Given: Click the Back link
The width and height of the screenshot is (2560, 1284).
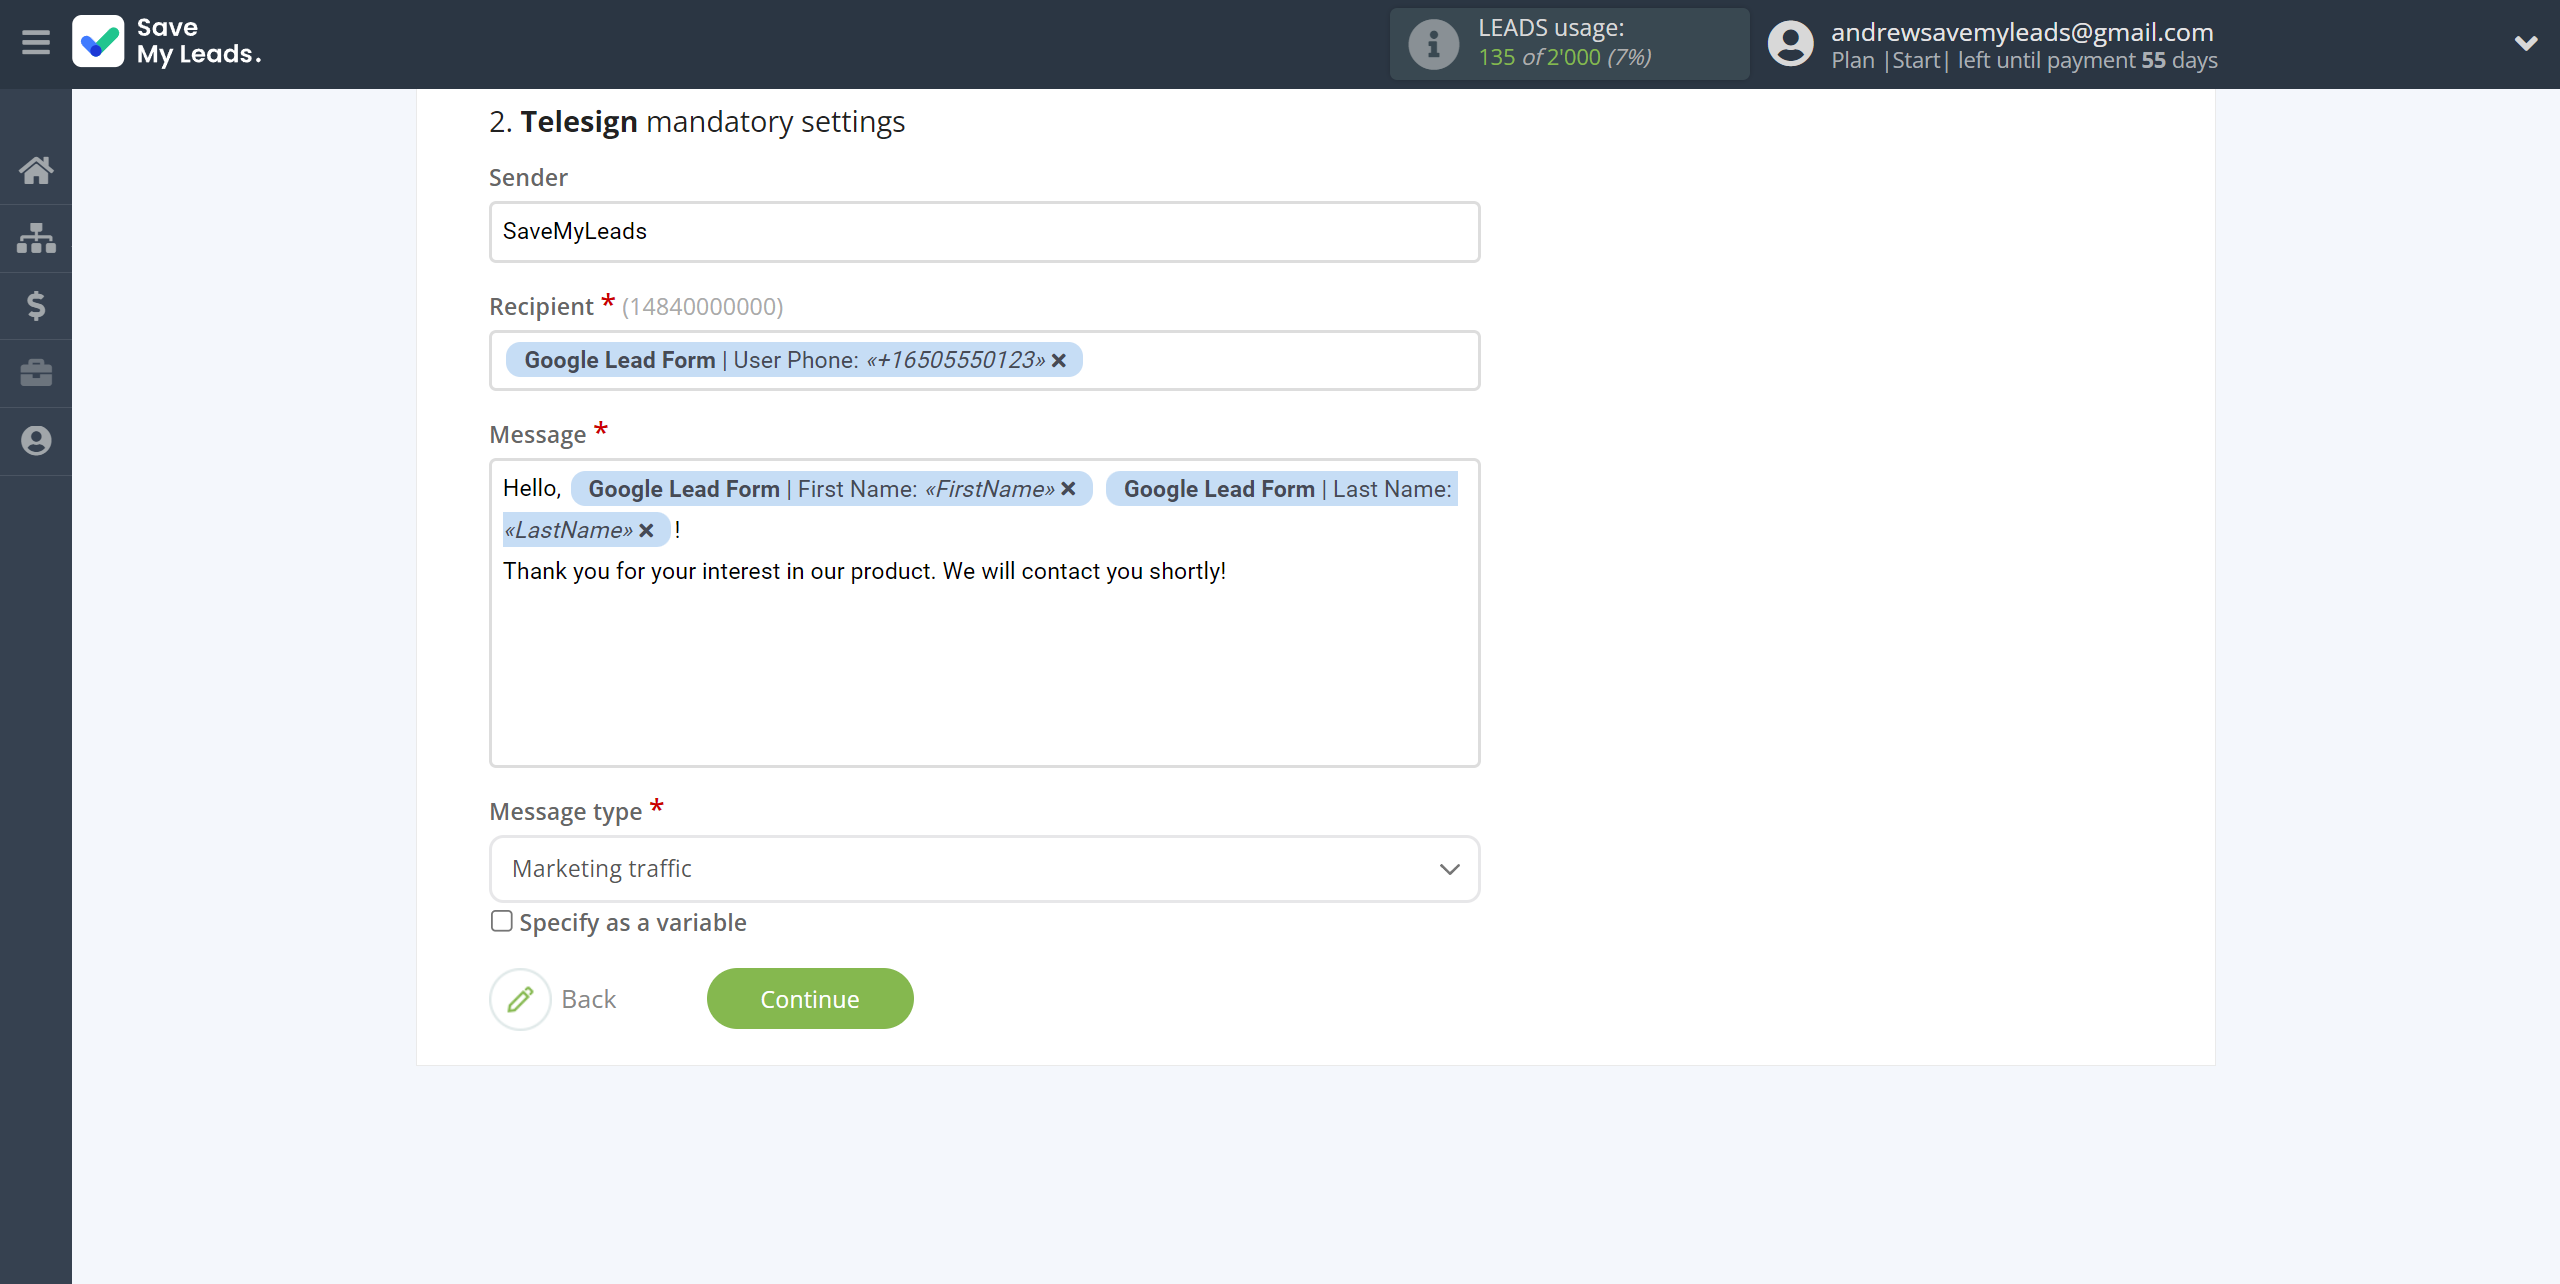Looking at the screenshot, I should 589,999.
